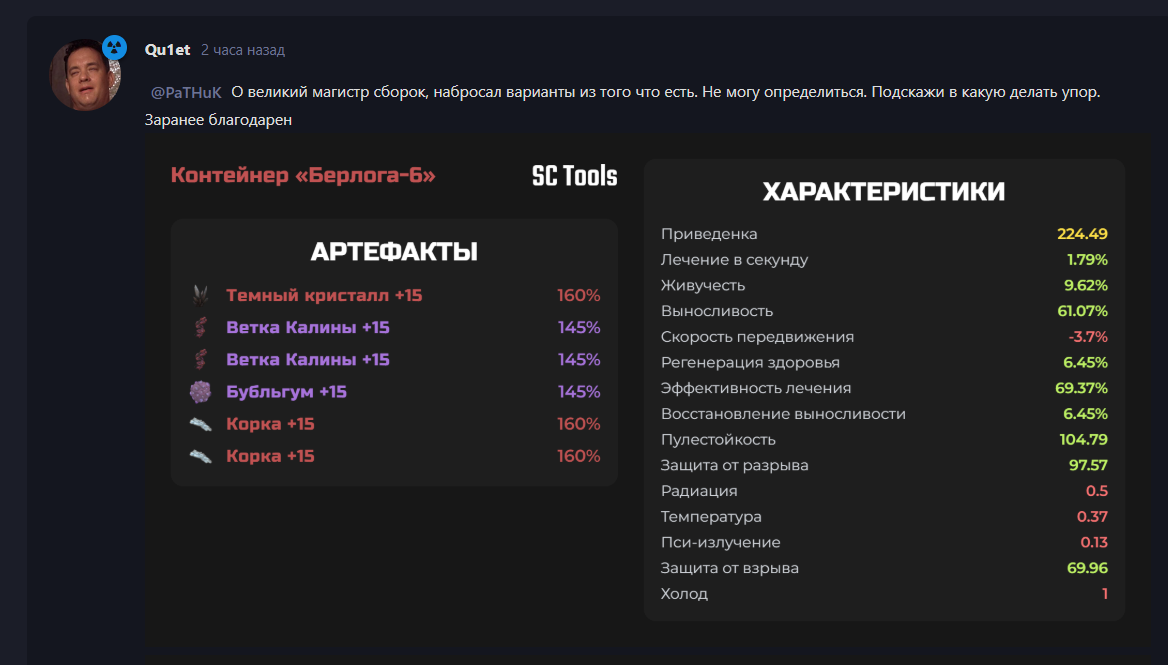Click the first Корка artifact icon

[200, 424]
